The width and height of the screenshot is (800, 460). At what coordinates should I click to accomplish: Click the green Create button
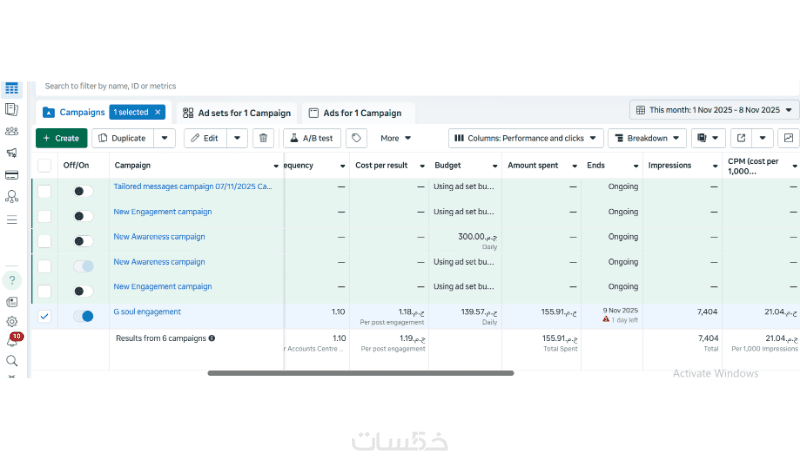coord(61,138)
